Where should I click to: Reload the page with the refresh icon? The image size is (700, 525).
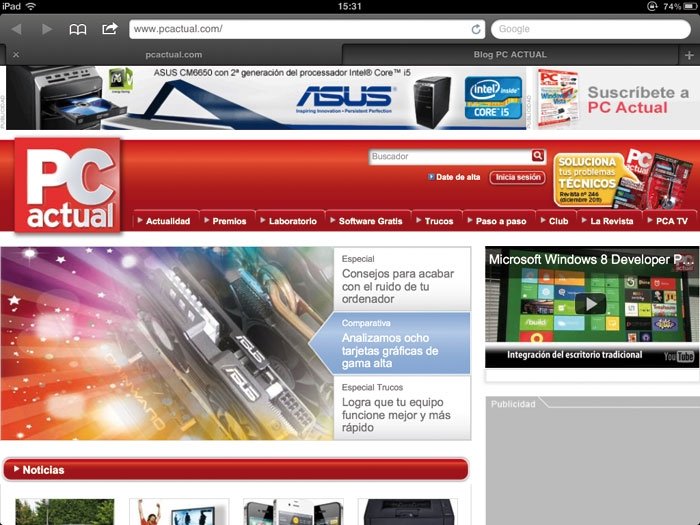(476, 29)
